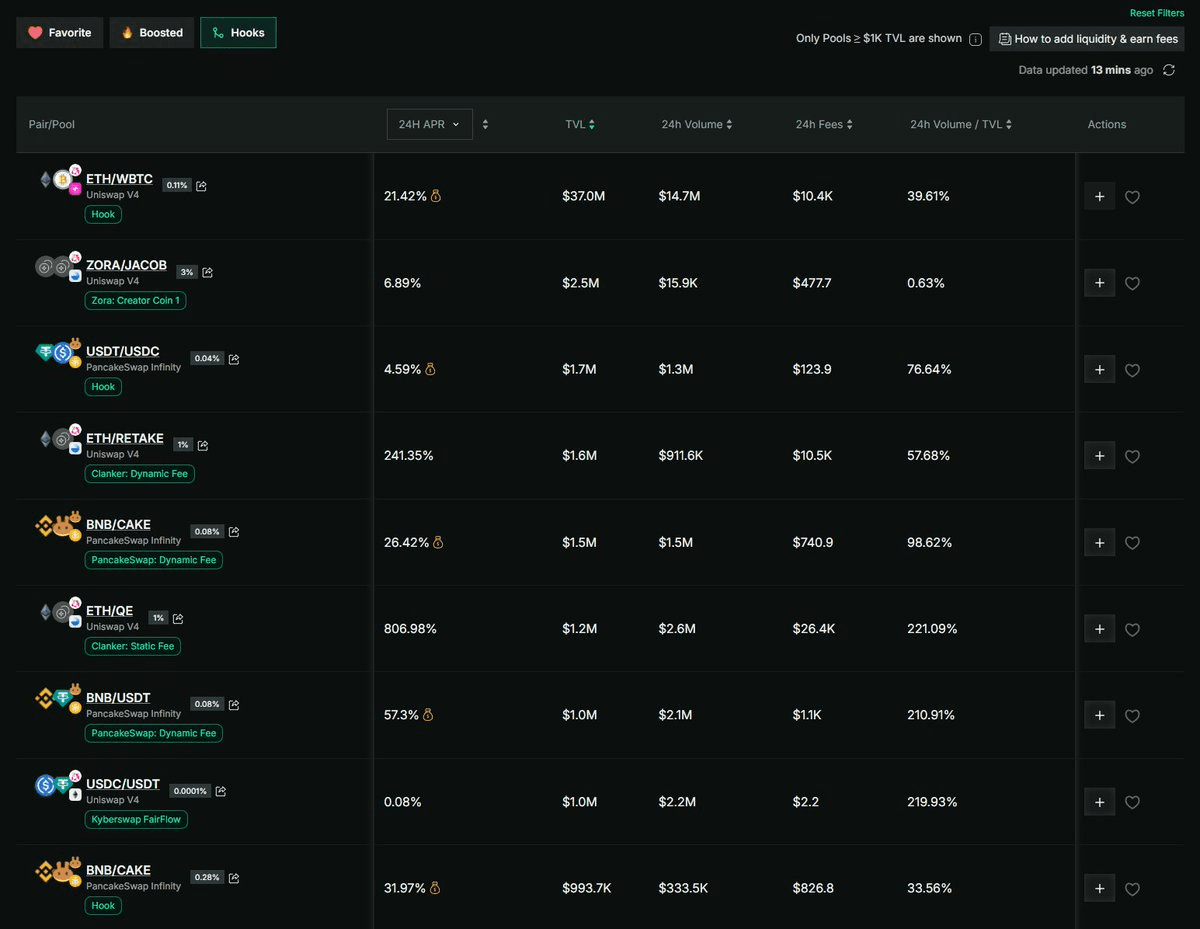Screen dimensions: 1200x929
Task: Open the ETH/WBTC pair link
Action: [x=119, y=179]
